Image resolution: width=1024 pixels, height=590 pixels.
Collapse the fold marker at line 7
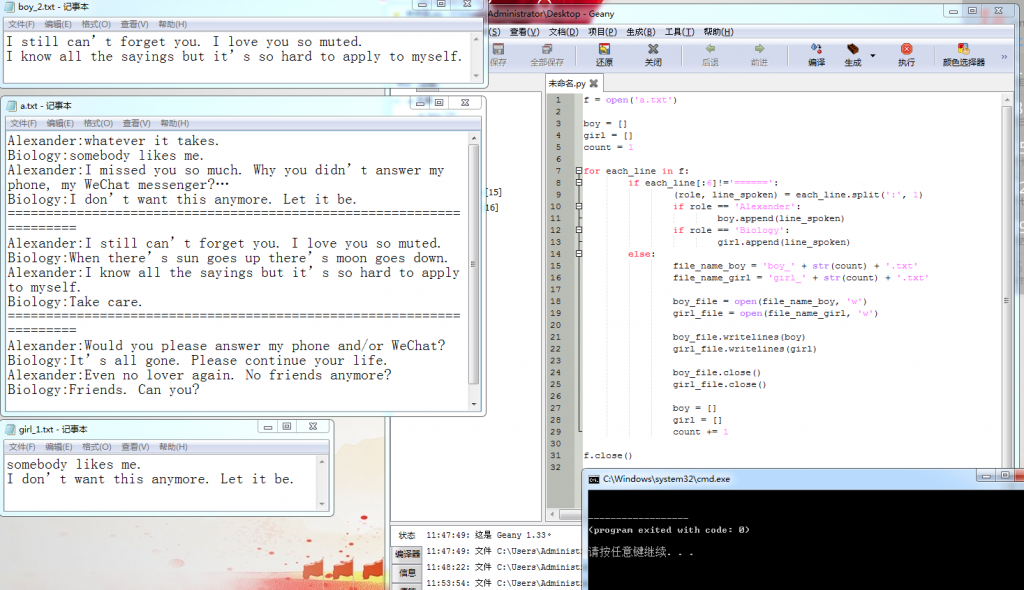tap(579, 171)
